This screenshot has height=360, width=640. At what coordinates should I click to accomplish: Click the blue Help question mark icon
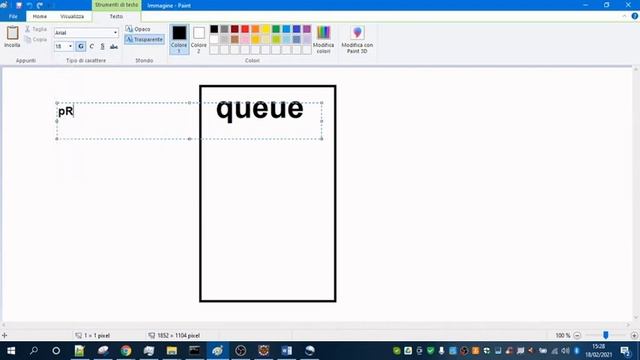(x=635, y=16)
